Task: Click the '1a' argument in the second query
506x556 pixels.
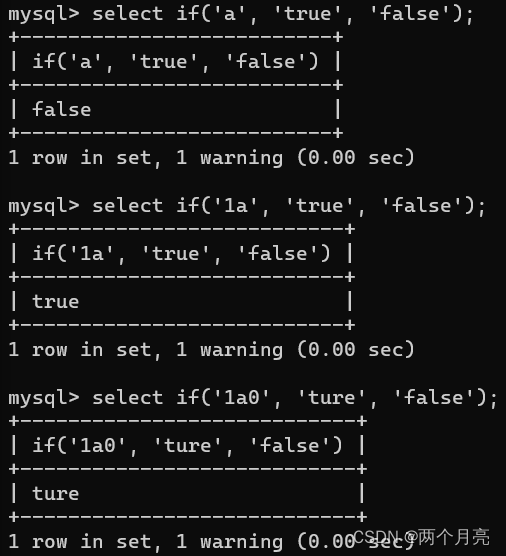Action: 235,206
